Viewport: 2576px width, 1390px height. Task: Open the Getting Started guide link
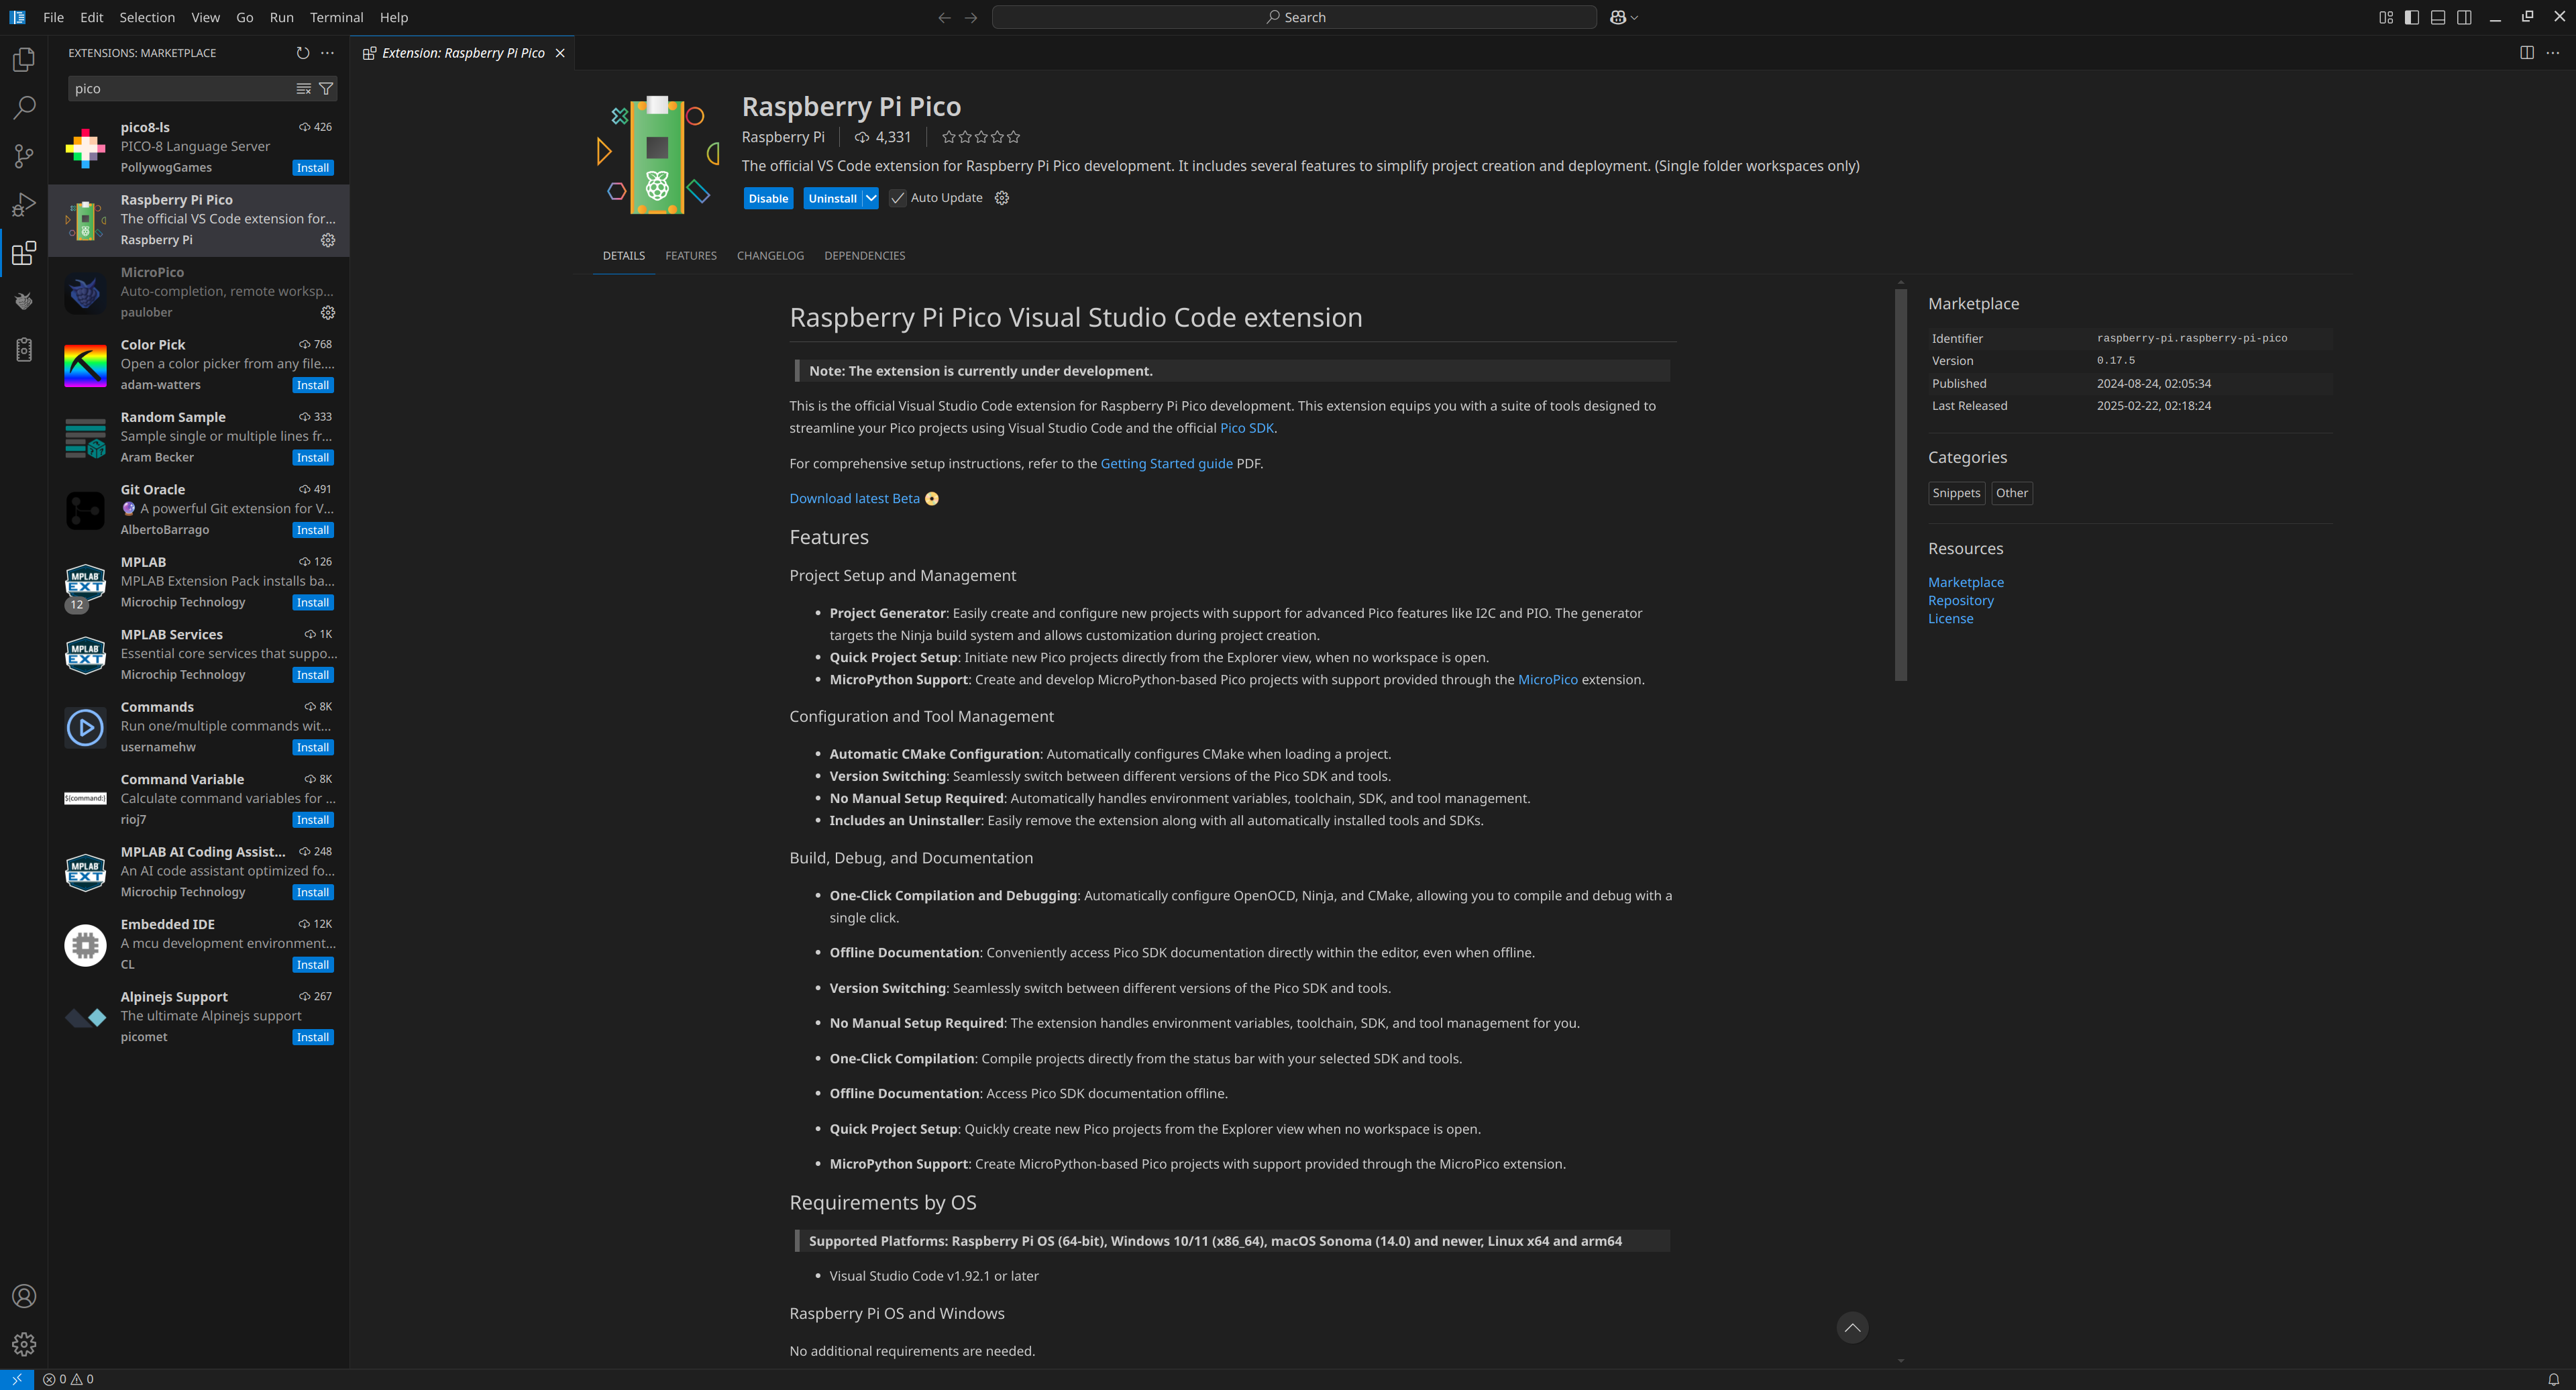click(1166, 463)
